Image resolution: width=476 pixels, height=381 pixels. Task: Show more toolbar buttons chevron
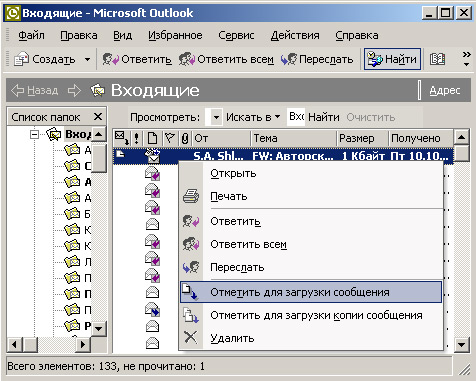tap(467, 58)
